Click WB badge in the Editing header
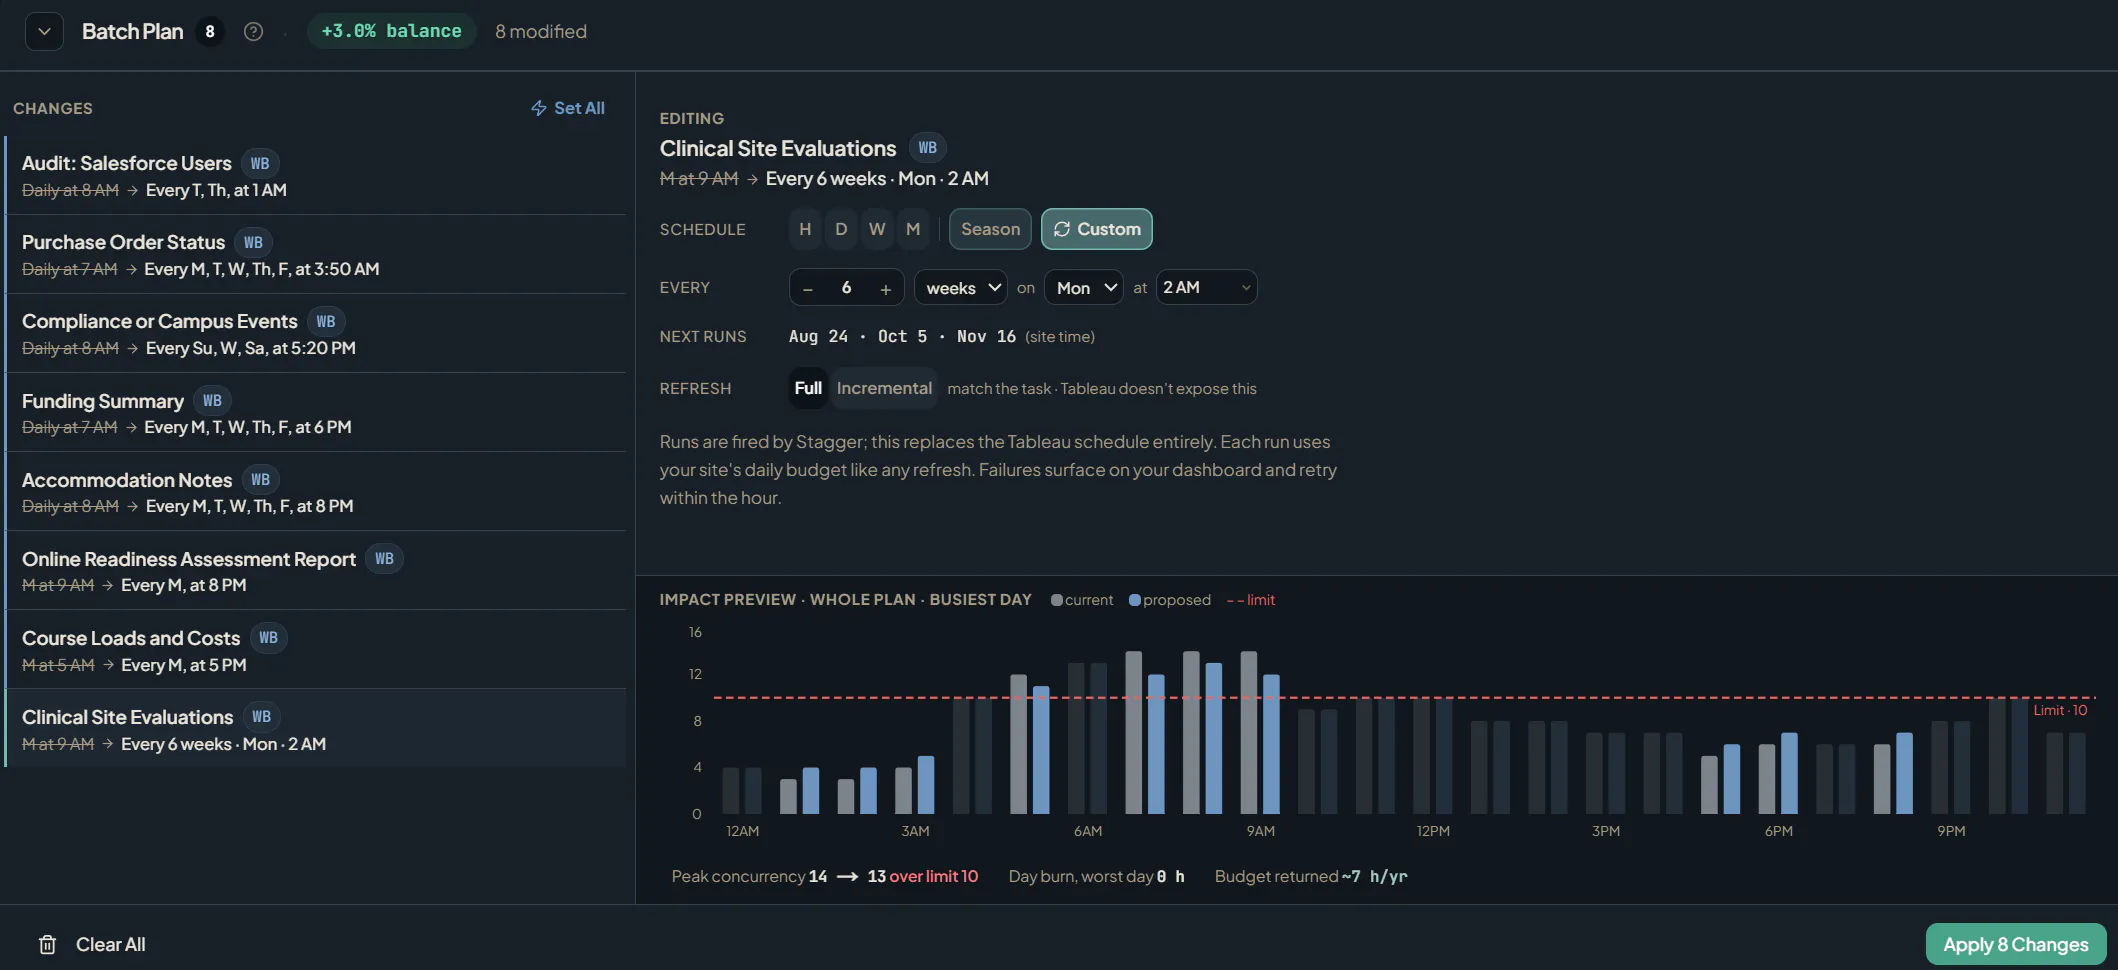This screenshot has height=970, width=2118. pos(927,147)
